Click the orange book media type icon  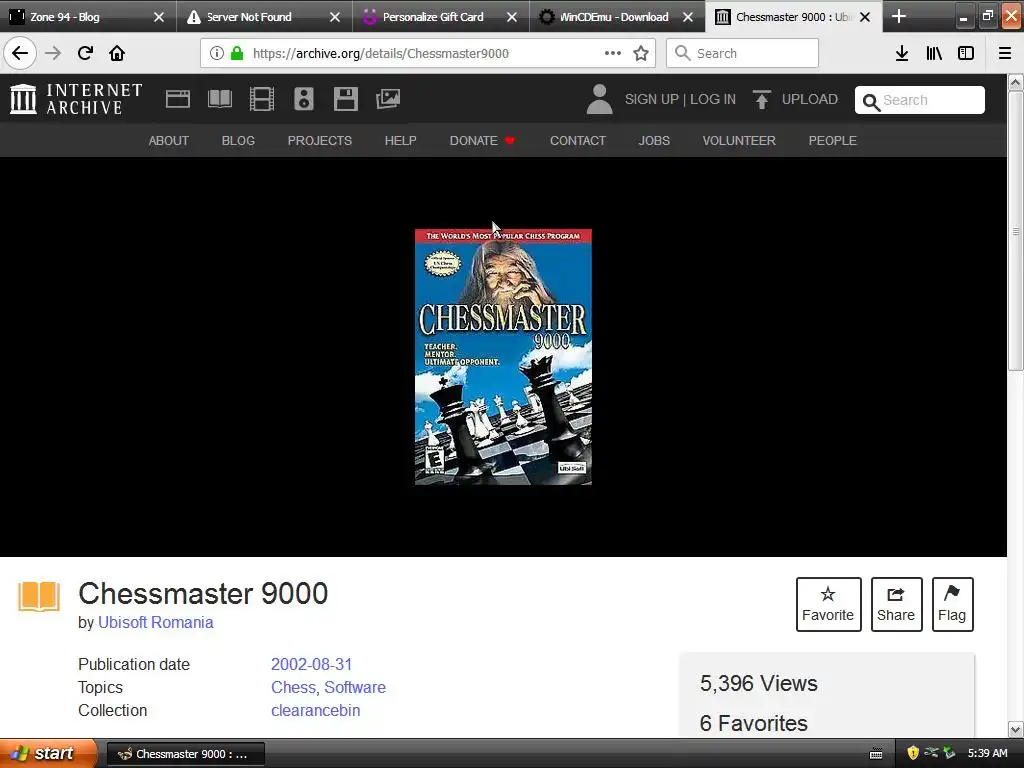(39, 596)
